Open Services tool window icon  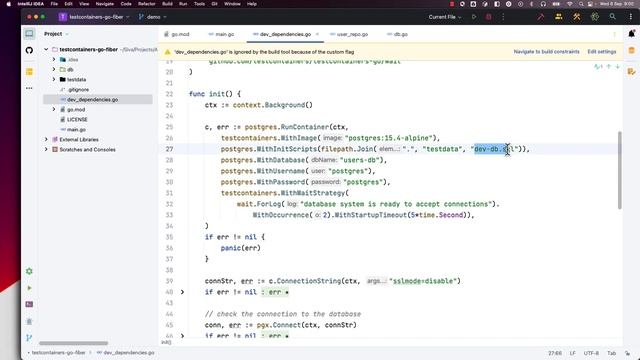pos(29,271)
